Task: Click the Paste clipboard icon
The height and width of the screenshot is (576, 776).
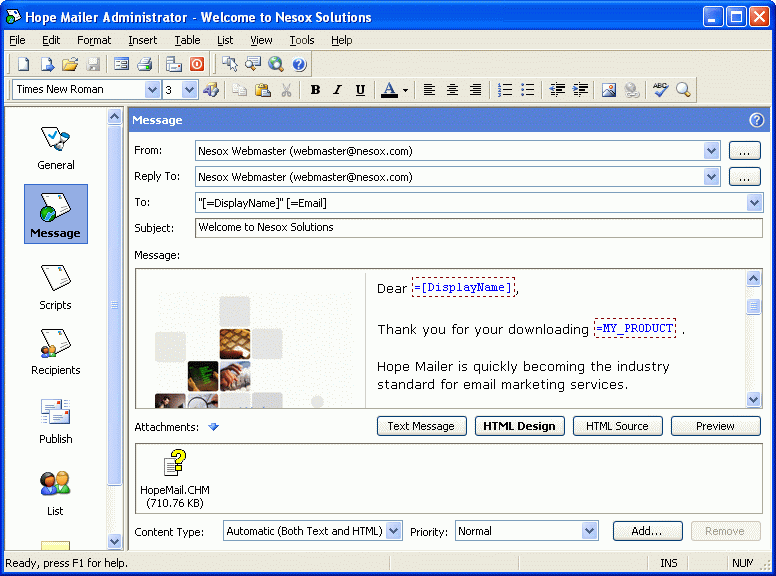Action: 263,90
